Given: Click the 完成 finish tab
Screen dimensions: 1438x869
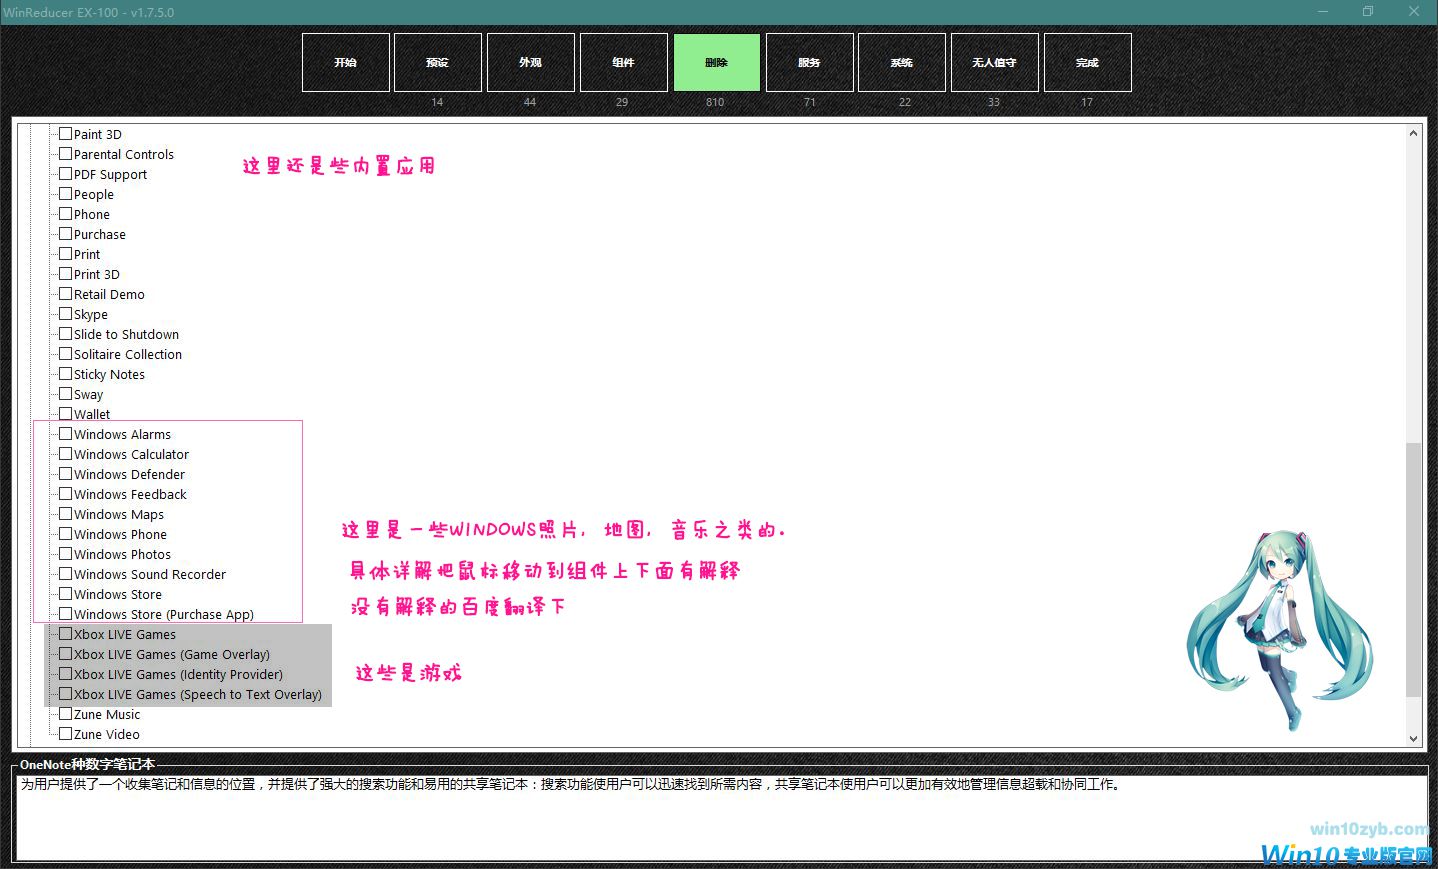Looking at the screenshot, I should [1087, 62].
